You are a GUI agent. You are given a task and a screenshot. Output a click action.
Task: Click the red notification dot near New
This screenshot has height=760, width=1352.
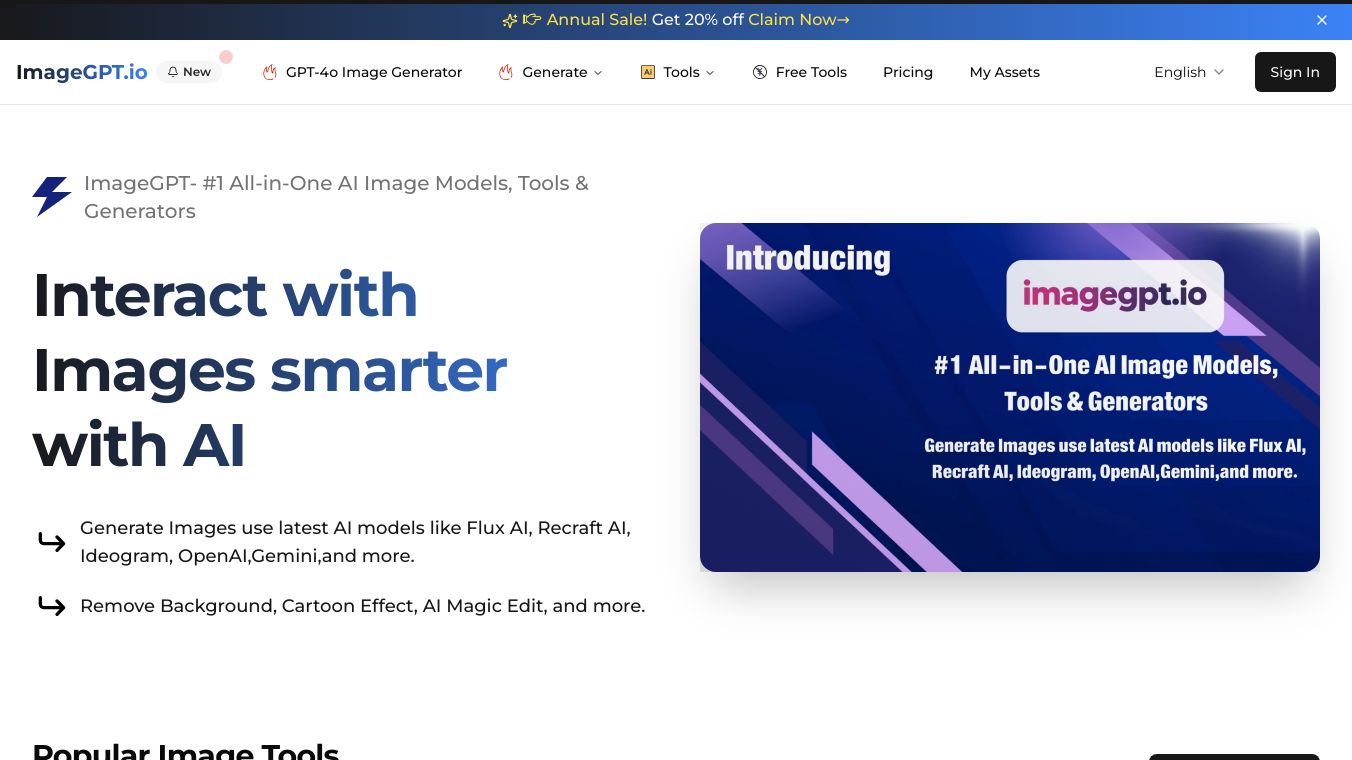point(226,57)
